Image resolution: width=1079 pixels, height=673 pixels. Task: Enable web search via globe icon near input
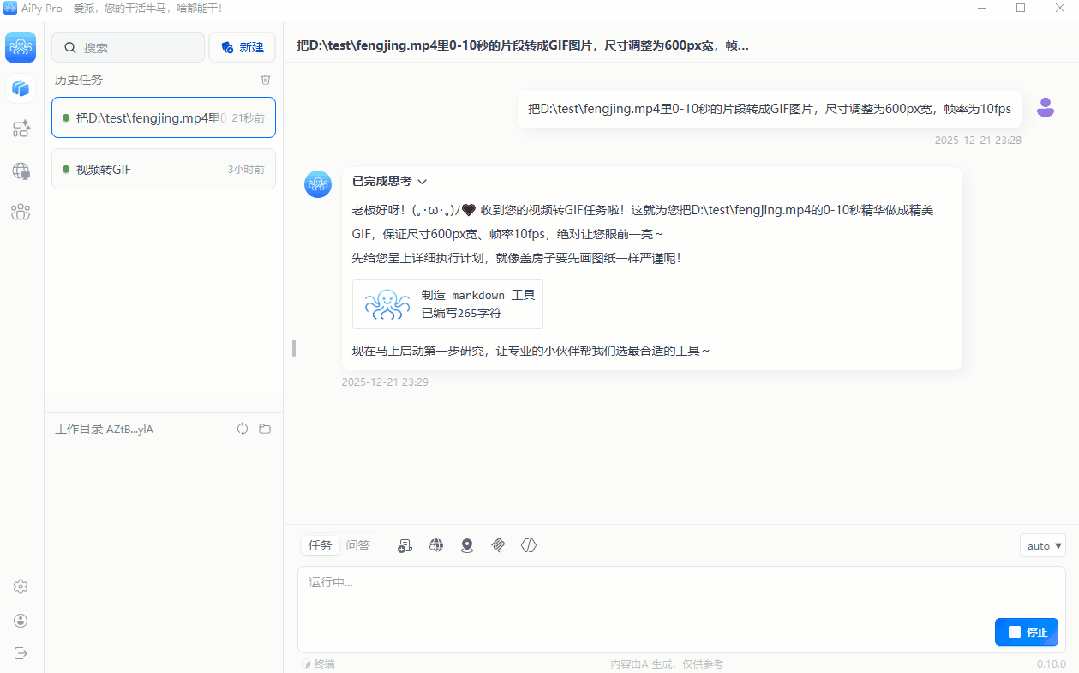435,545
